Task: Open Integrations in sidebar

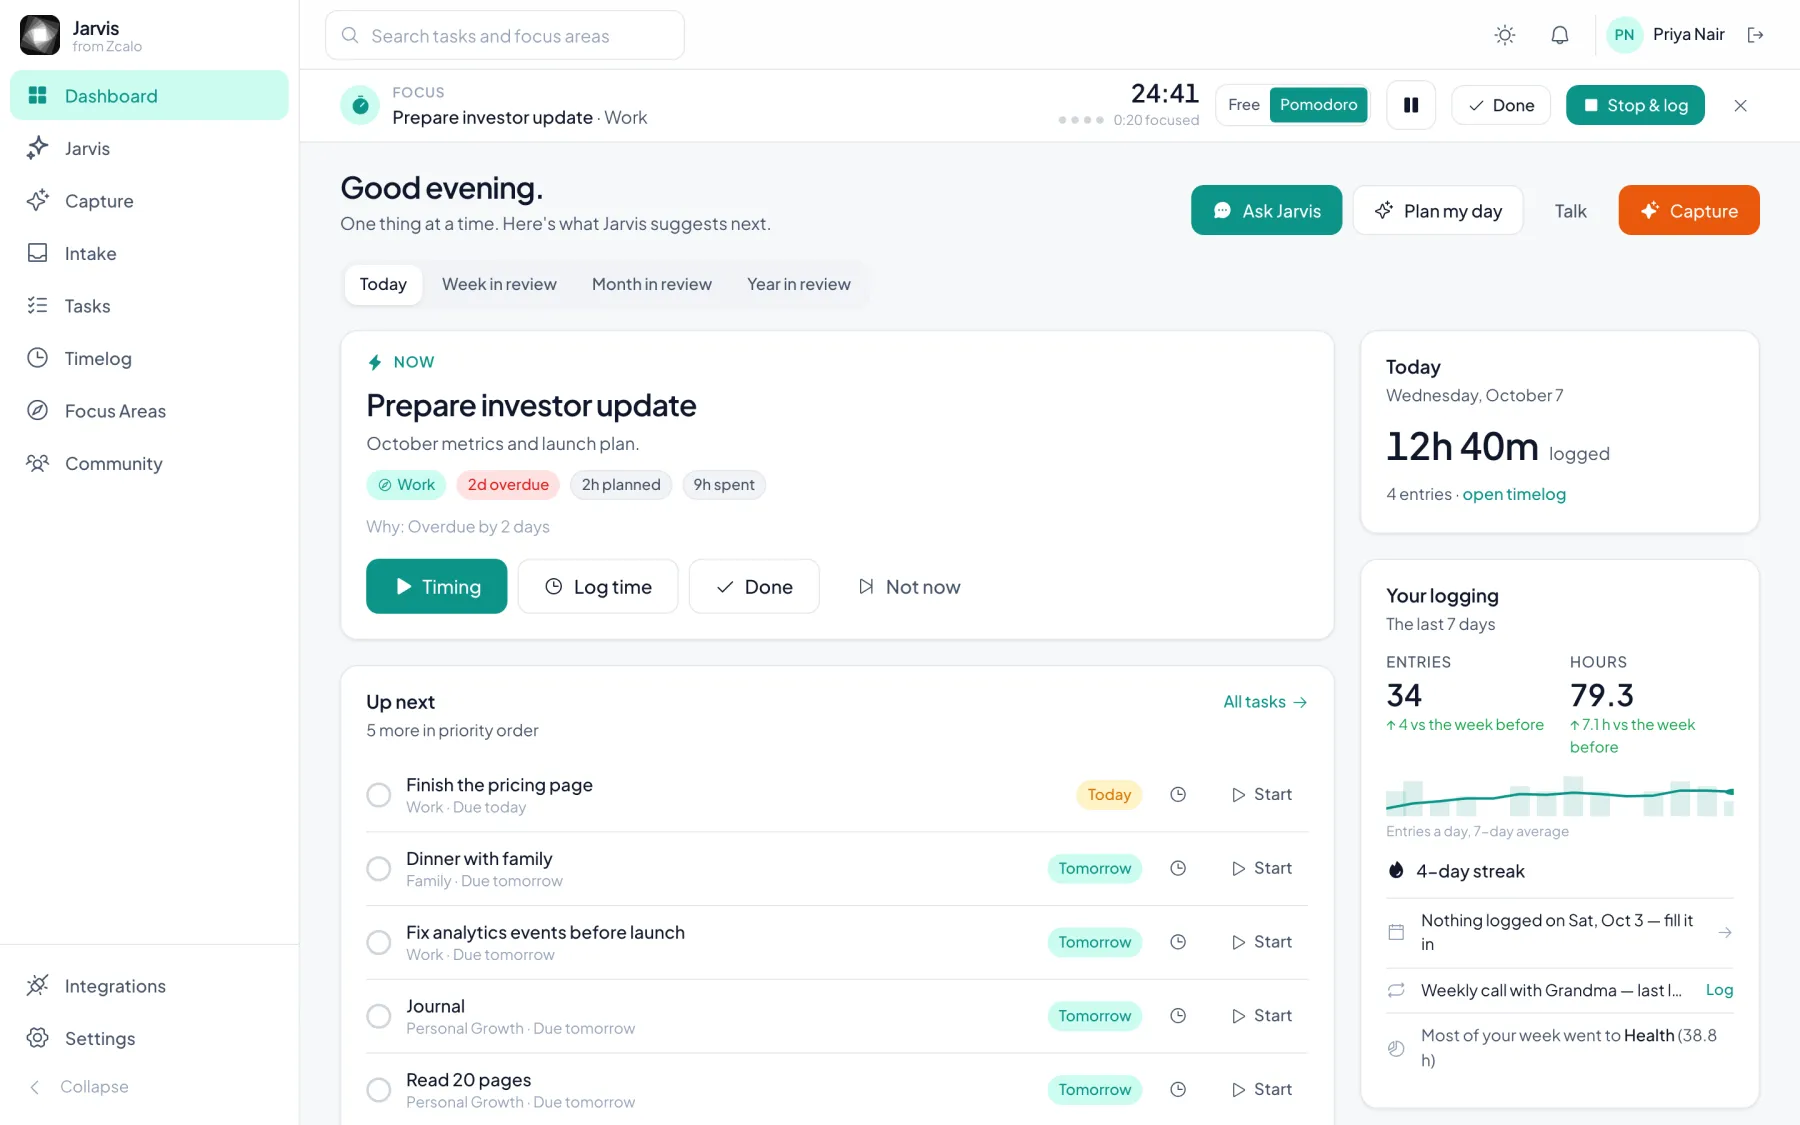Action: pos(149,986)
